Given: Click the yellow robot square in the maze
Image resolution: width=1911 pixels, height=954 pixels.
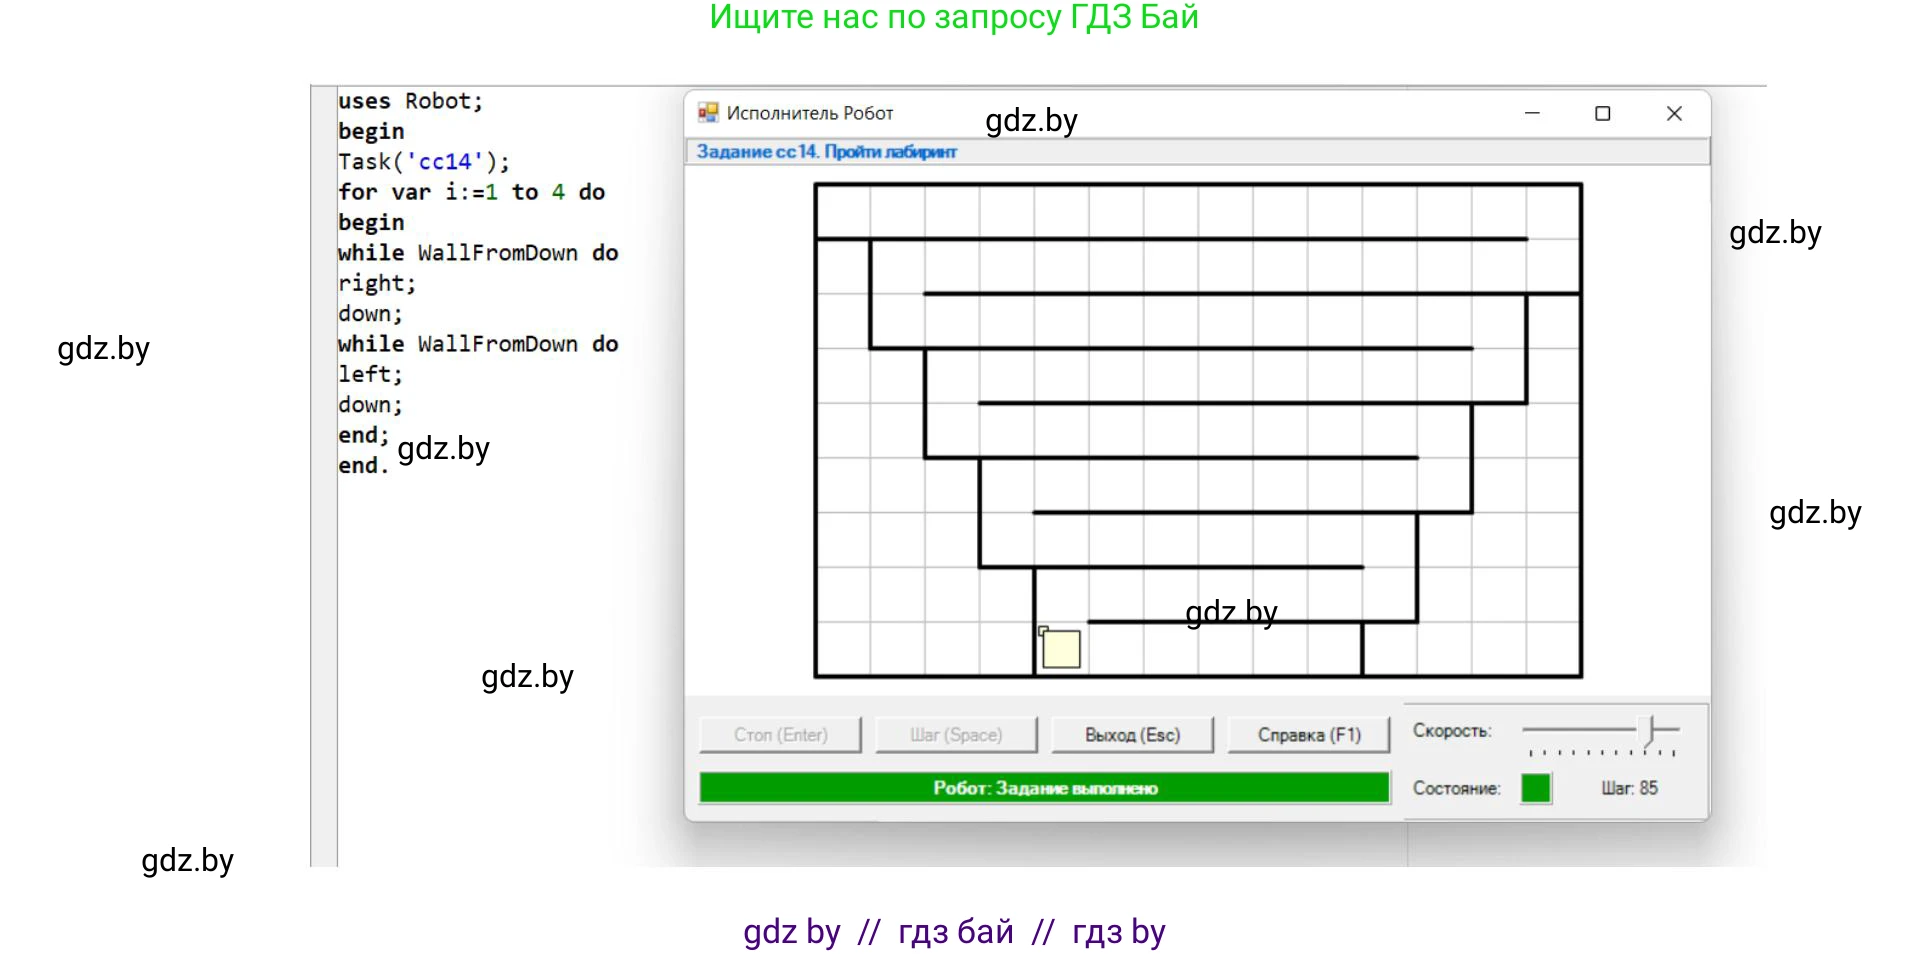Looking at the screenshot, I should 1061,649.
